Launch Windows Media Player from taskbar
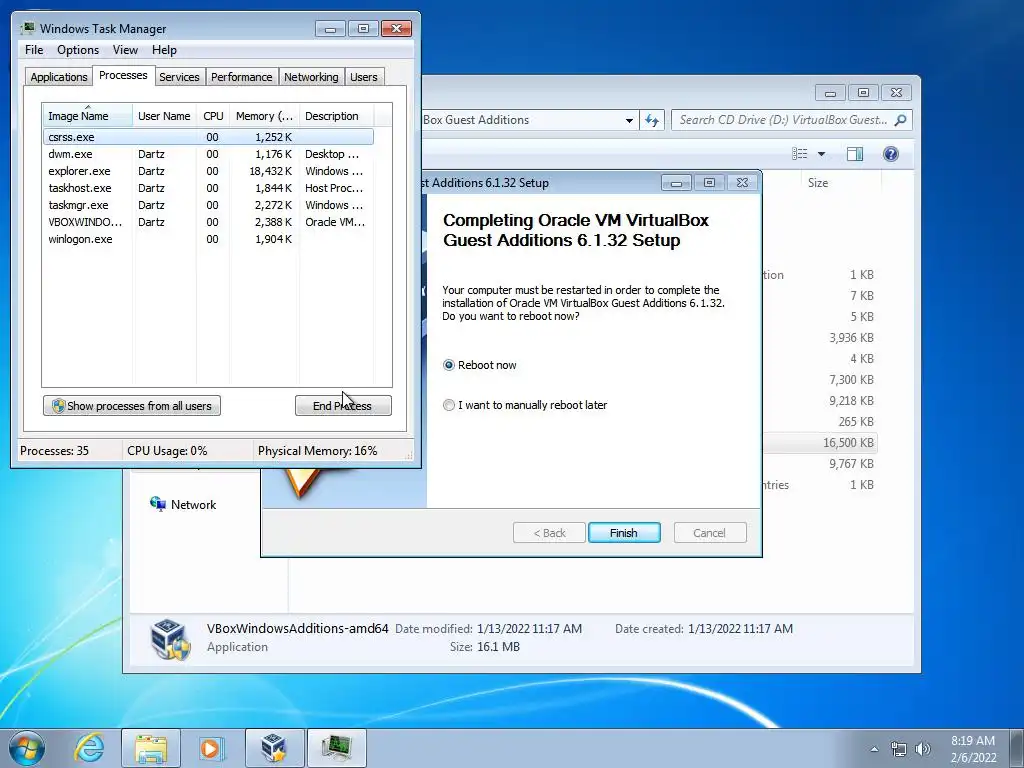Screen dimensions: 1024x768 pos(210,748)
